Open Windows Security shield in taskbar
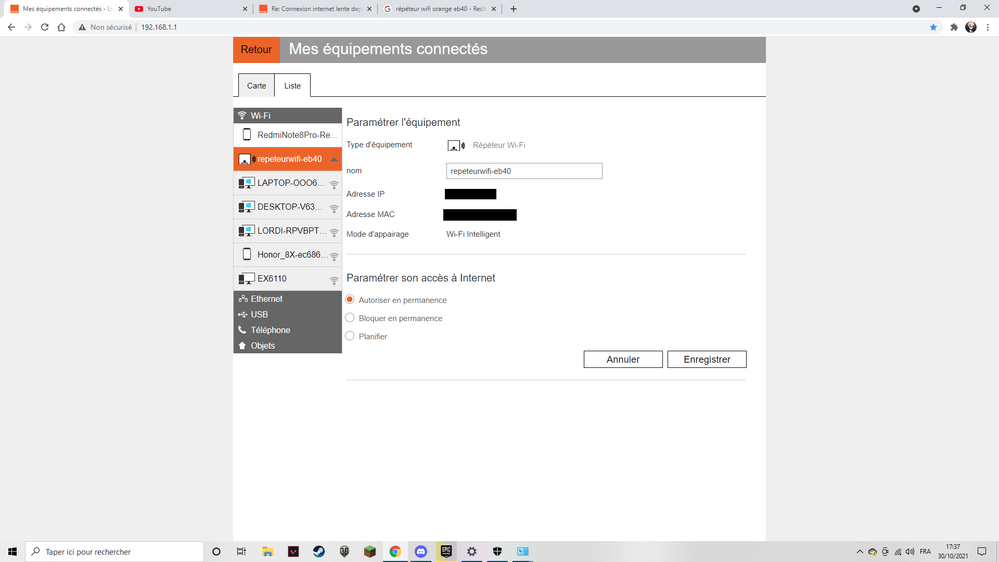 coord(497,552)
